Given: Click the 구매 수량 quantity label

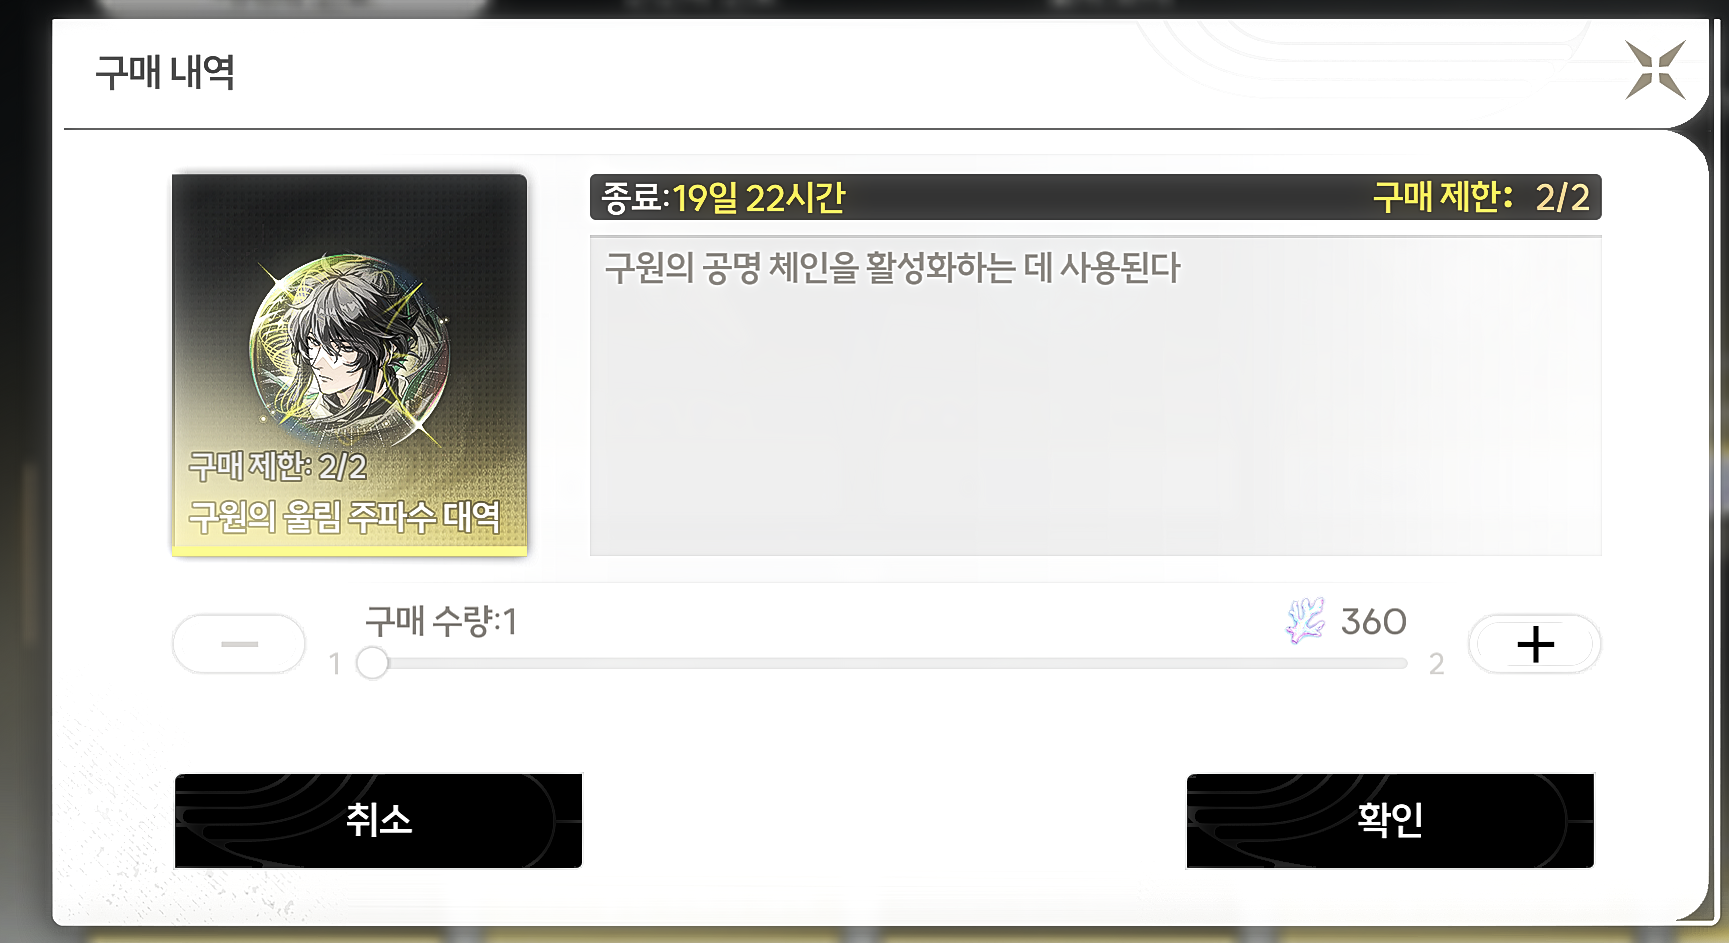Looking at the screenshot, I should [x=441, y=621].
